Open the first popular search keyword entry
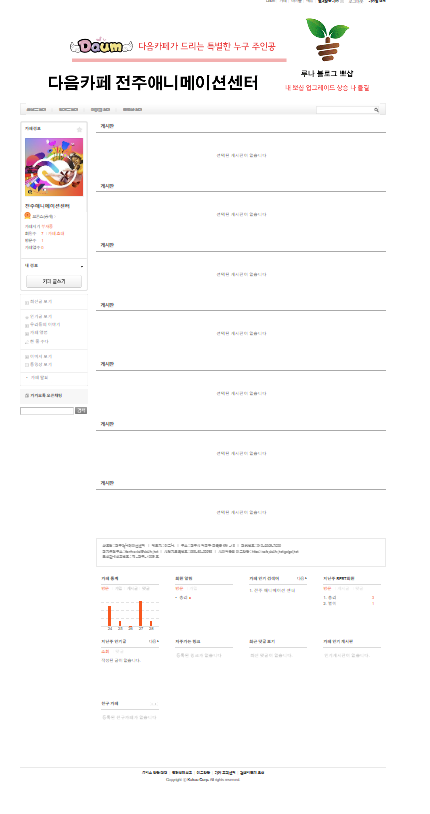430x814 pixels. click(x=273, y=591)
